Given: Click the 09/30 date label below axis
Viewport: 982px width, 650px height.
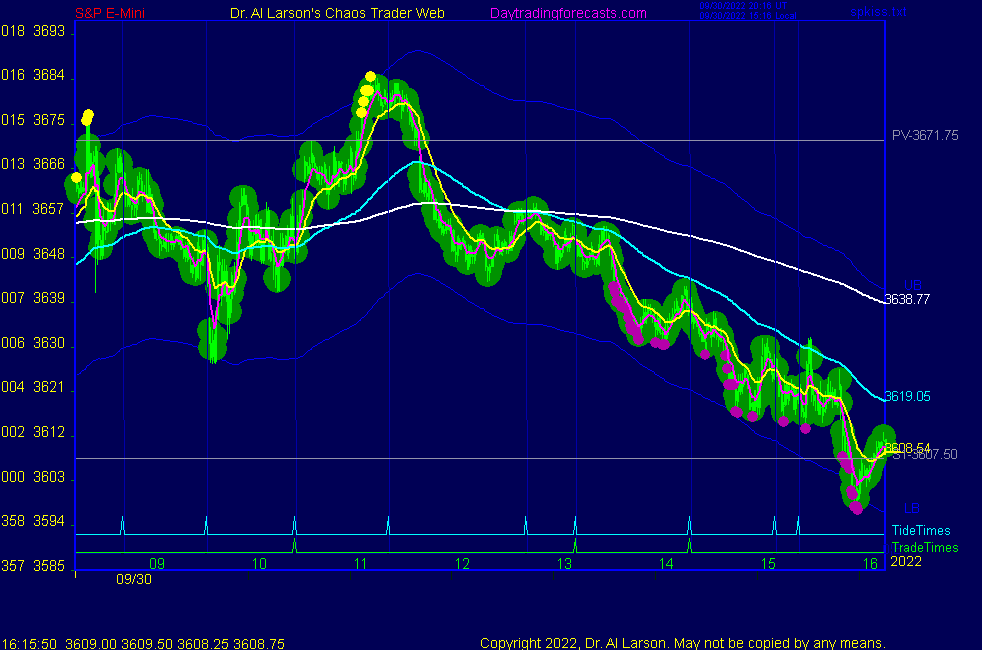Looking at the screenshot, I should click(134, 579).
